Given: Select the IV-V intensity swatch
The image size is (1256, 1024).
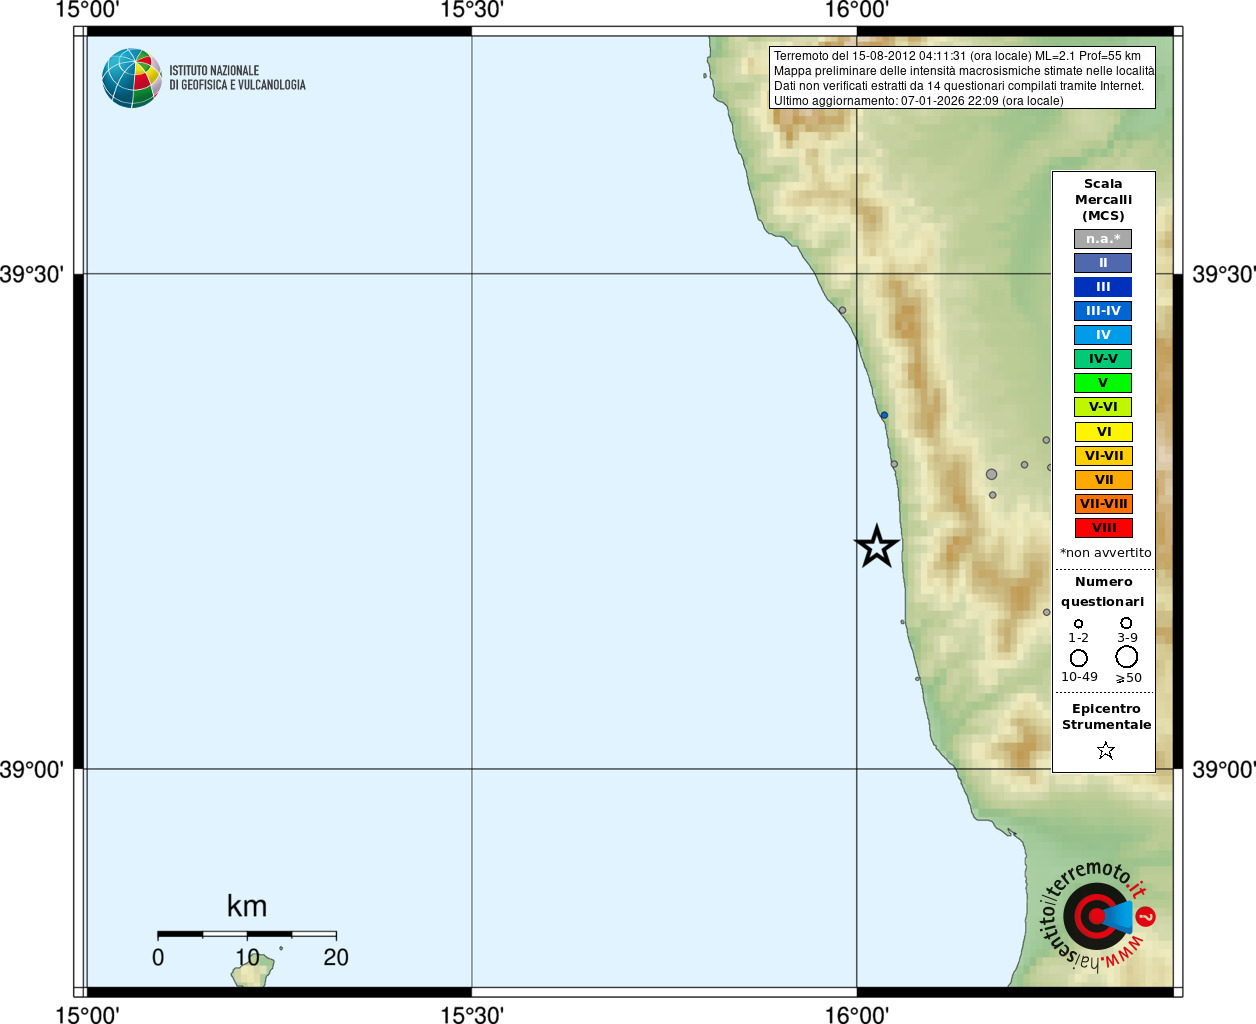Looking at the screenshot, I should pos(1103,359).
